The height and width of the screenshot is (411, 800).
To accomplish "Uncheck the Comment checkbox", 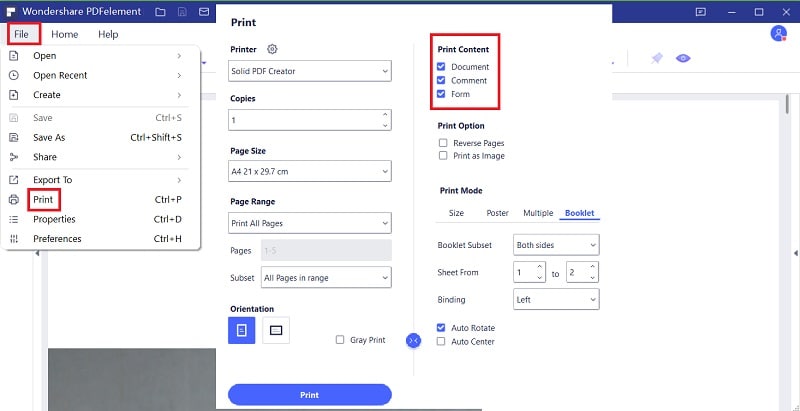I will tap(441, 81).
